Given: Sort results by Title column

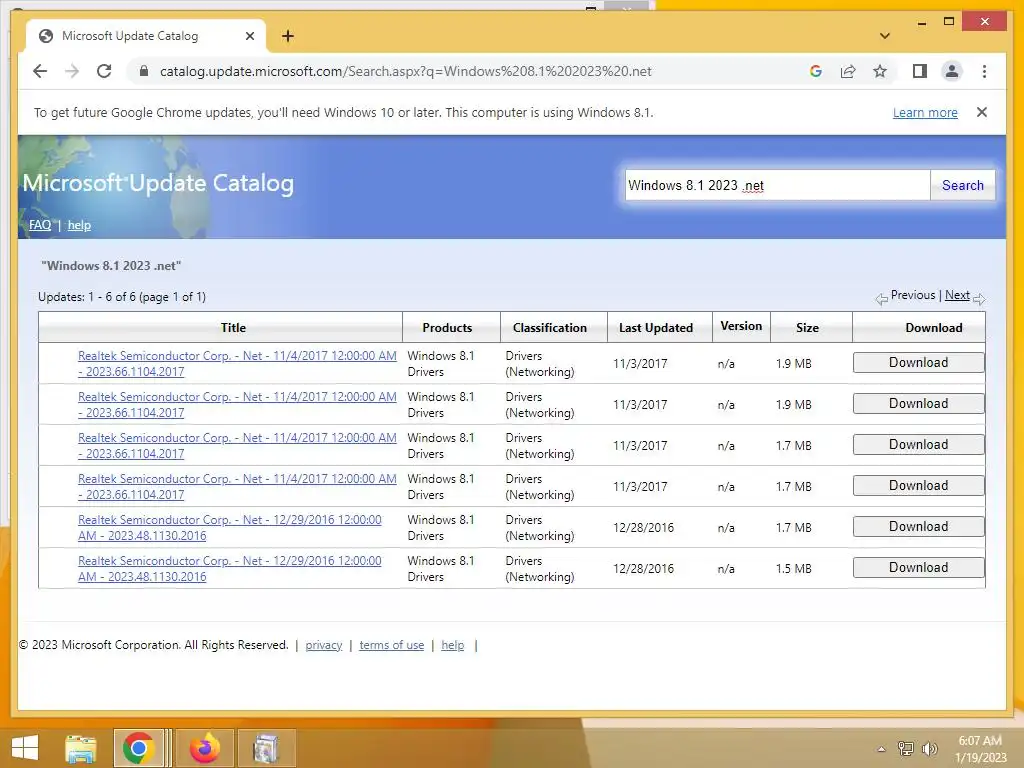Looking at the screenshot, I should click(233, 328).
